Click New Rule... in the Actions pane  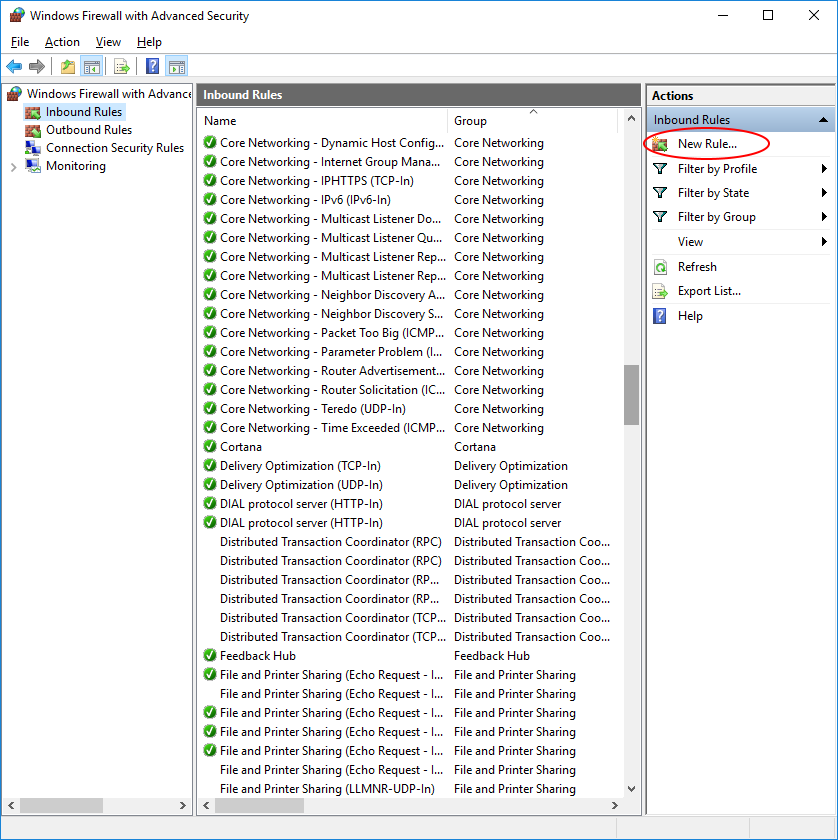point(707,144)
